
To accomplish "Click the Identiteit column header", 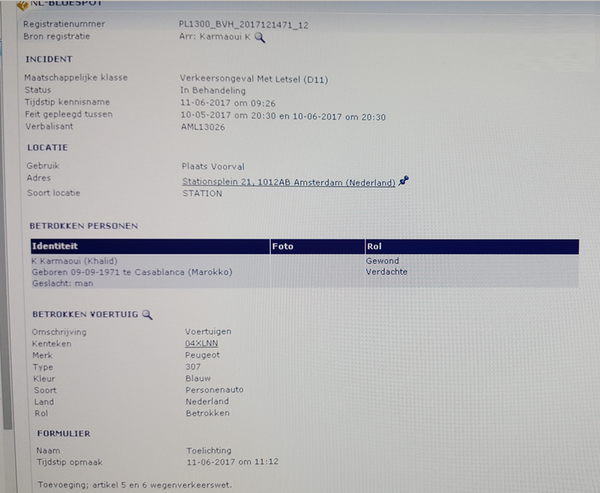I will tap(56, 245).
